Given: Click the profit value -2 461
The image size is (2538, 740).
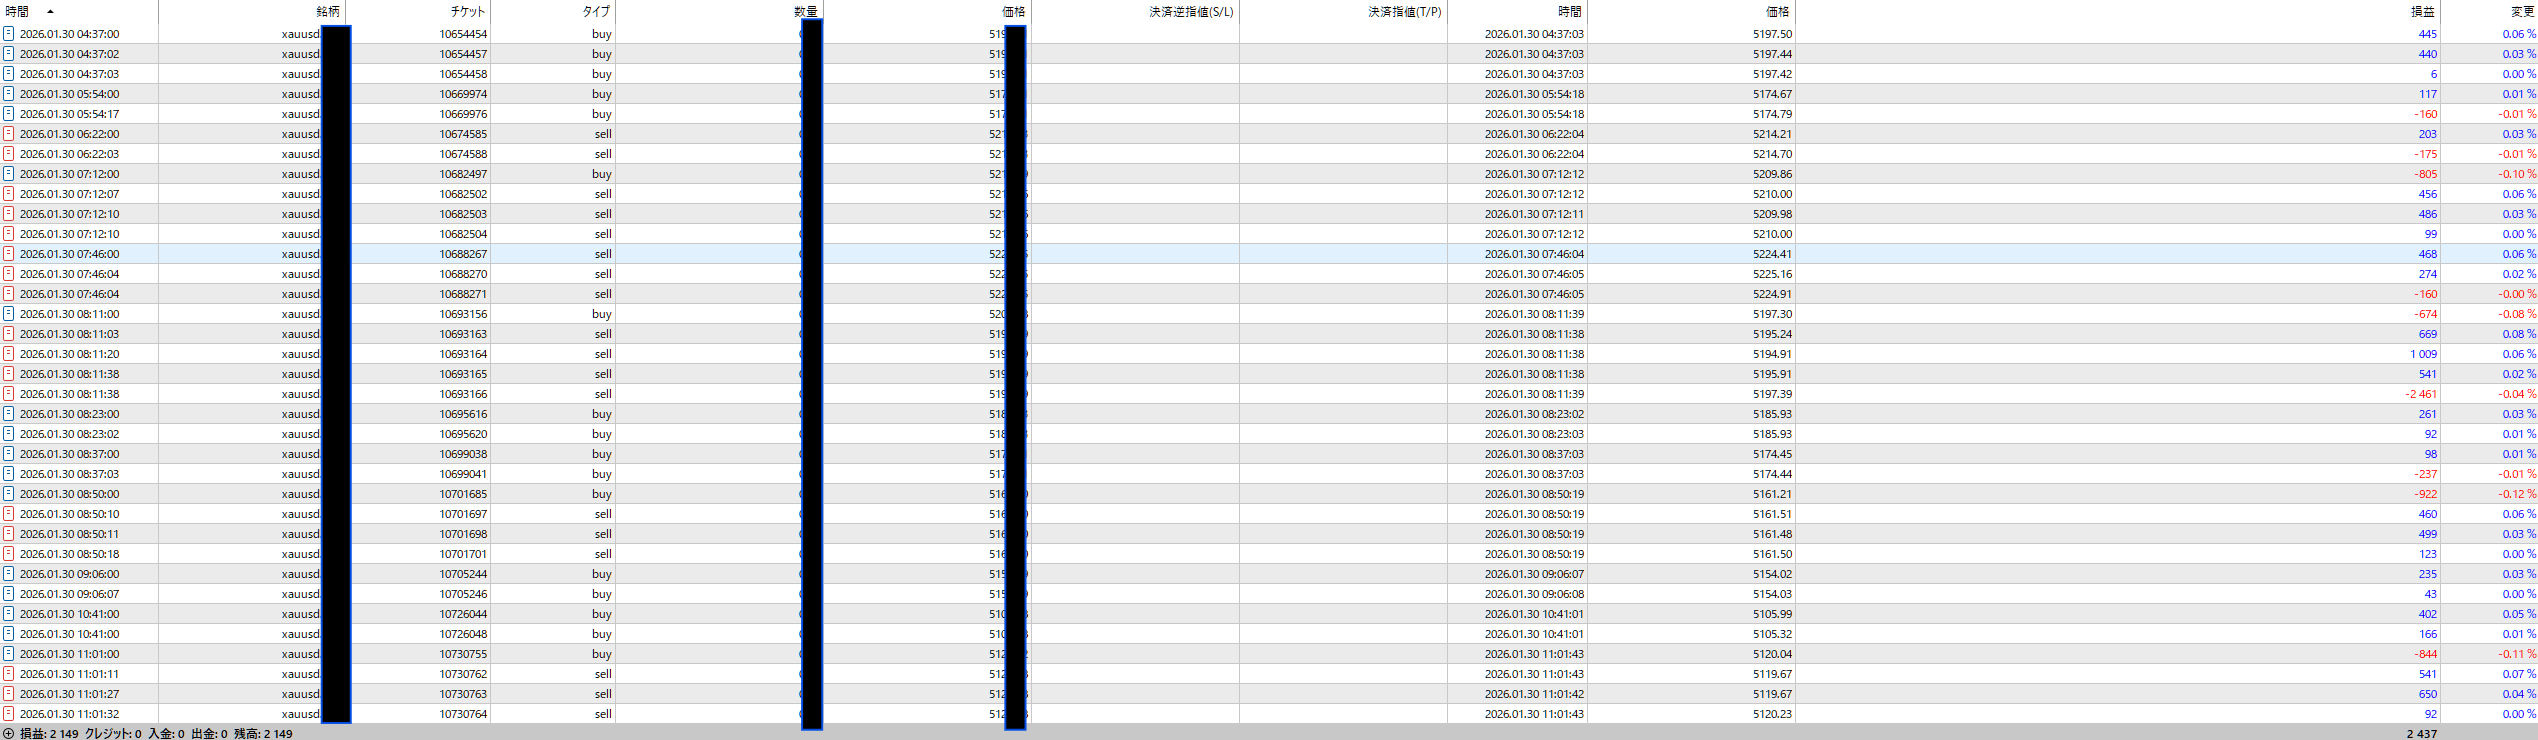Looking at the screenshot, I should pyautogui.click(x=2421, y=394).
